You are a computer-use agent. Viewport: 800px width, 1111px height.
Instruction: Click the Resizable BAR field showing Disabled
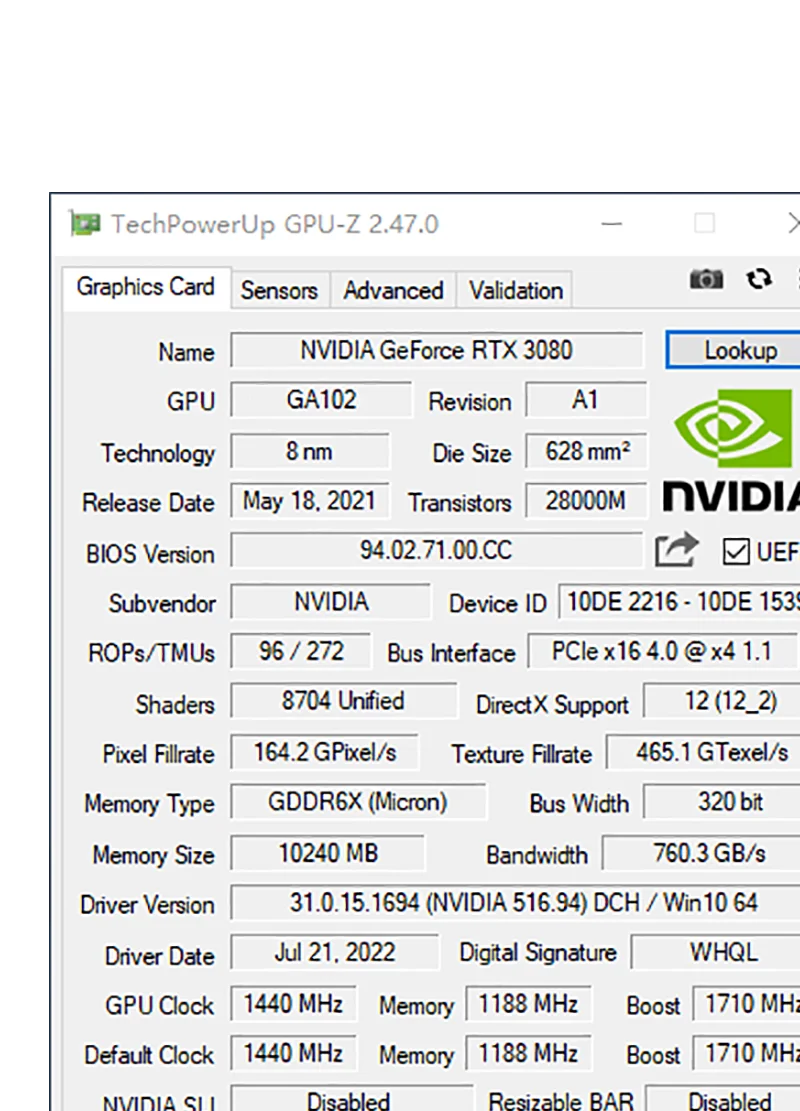click(723, 1099)
